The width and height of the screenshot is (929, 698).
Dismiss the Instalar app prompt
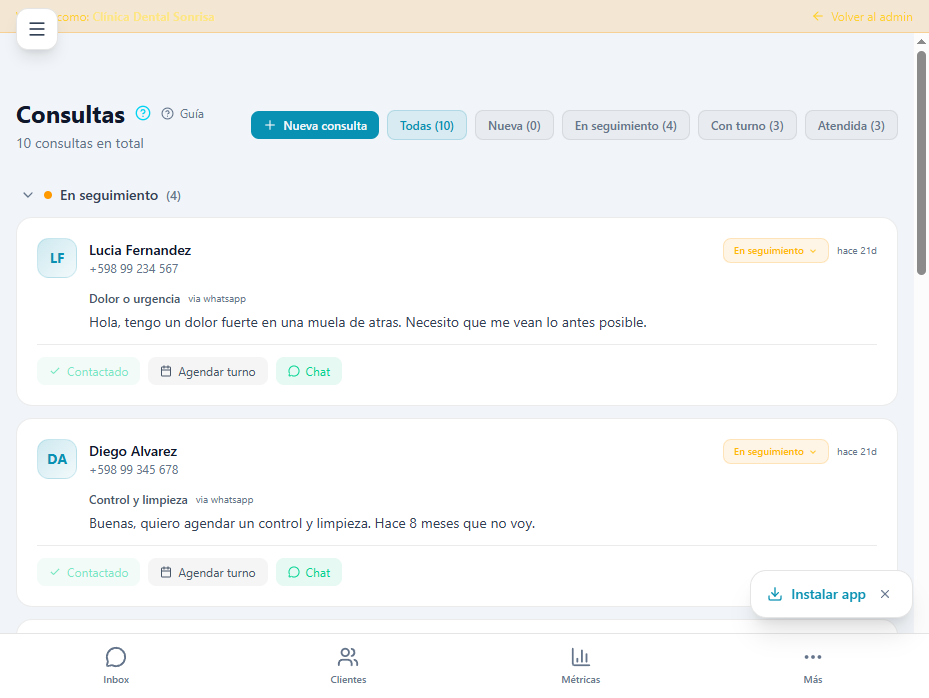[x=884, y=594]
